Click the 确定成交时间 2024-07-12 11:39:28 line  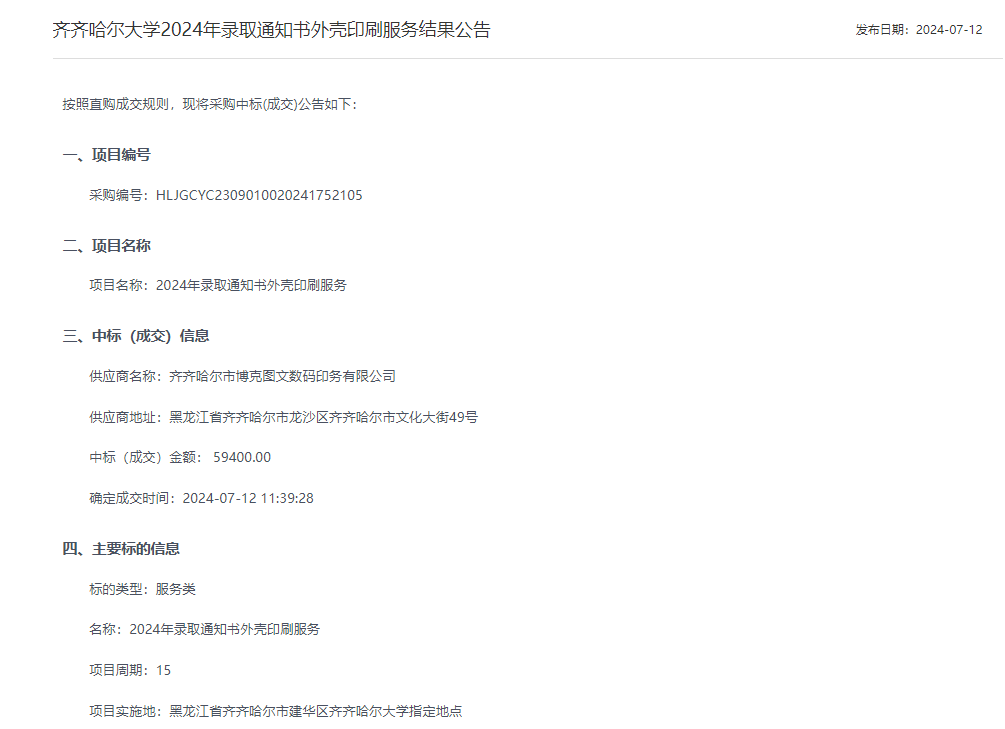(202, 498)
